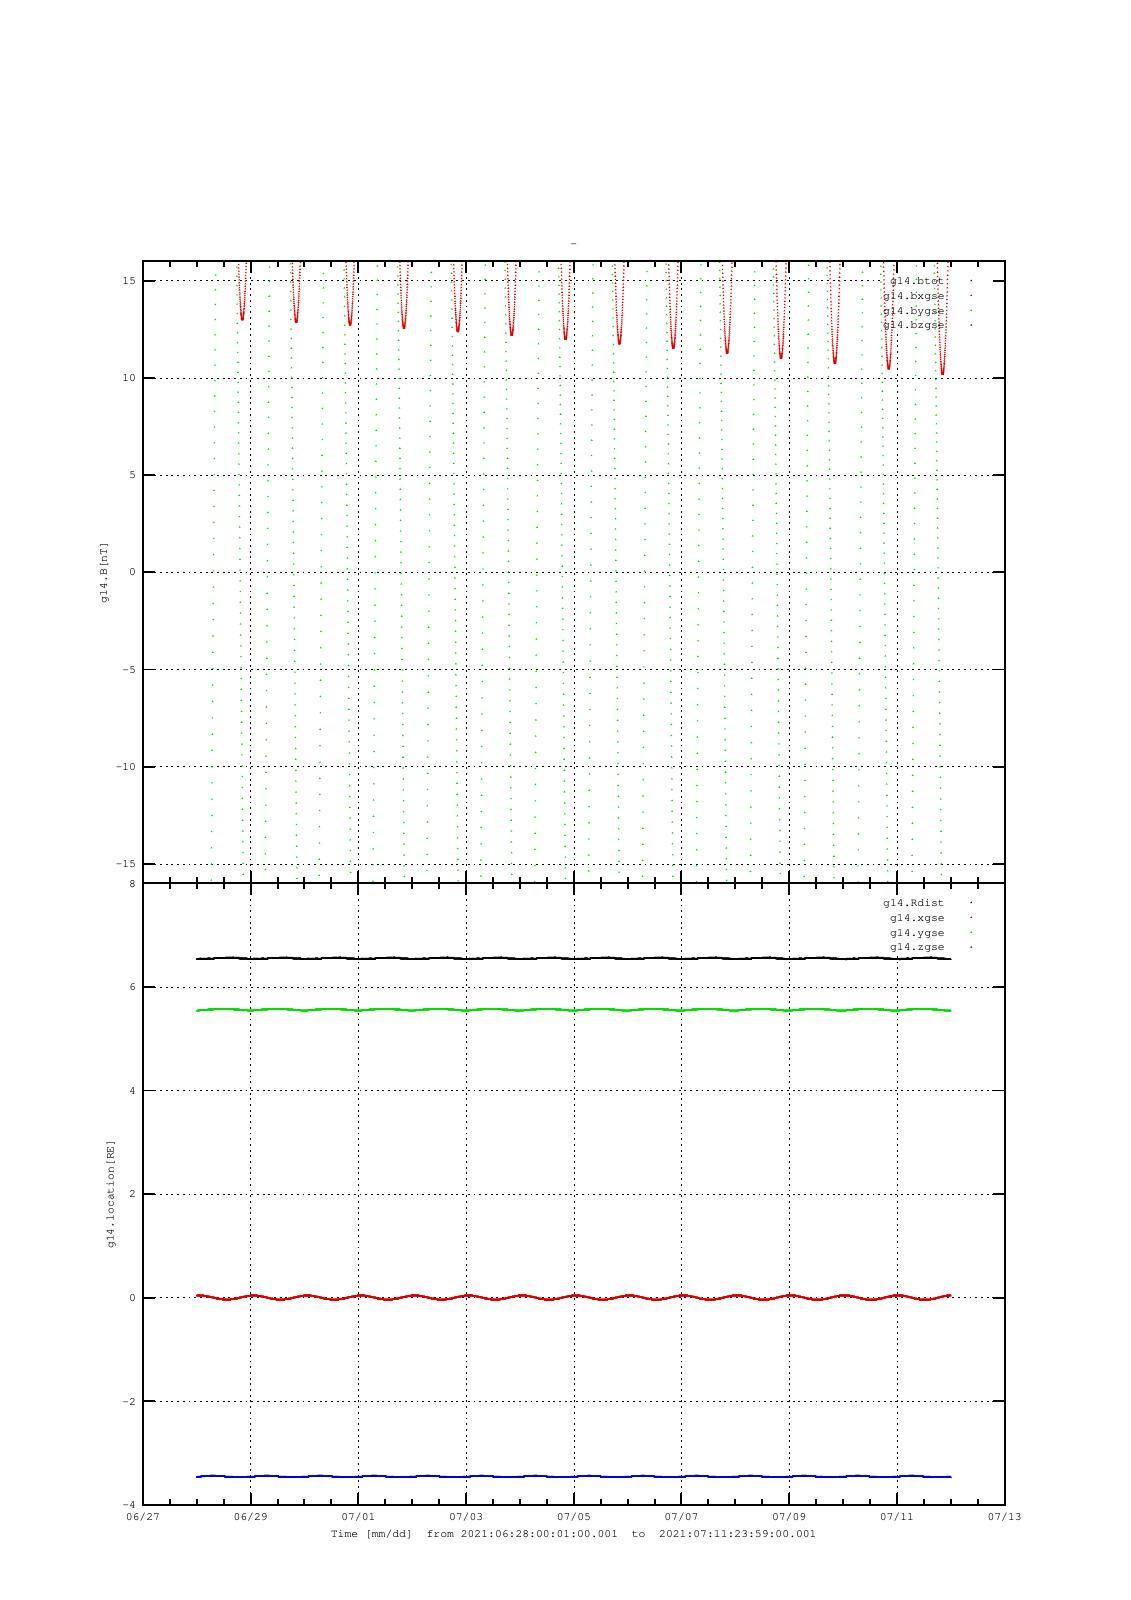Click the 07/11 date tick label
The image size is (1131, 1600).
click(897, 1517)
